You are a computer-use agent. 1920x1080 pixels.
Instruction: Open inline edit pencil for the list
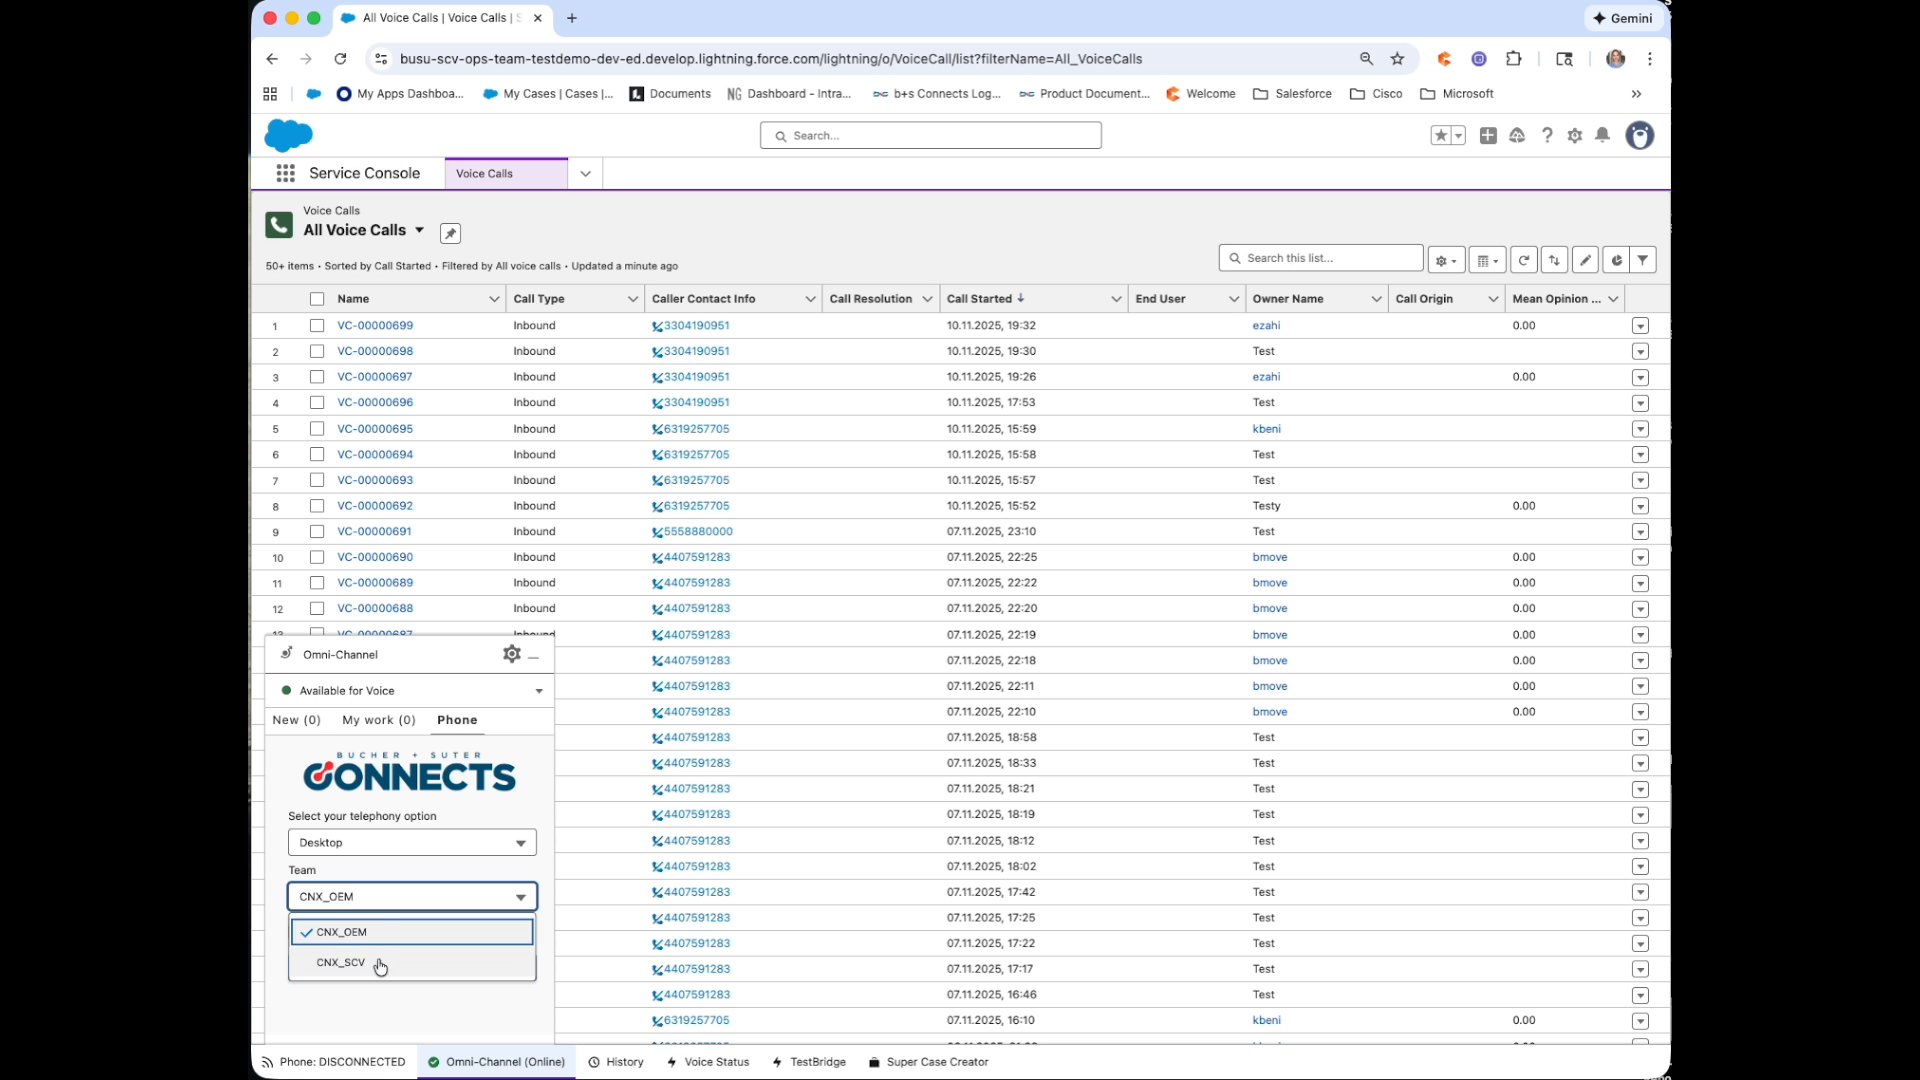pyautogui.click(x=1586, y=260)
